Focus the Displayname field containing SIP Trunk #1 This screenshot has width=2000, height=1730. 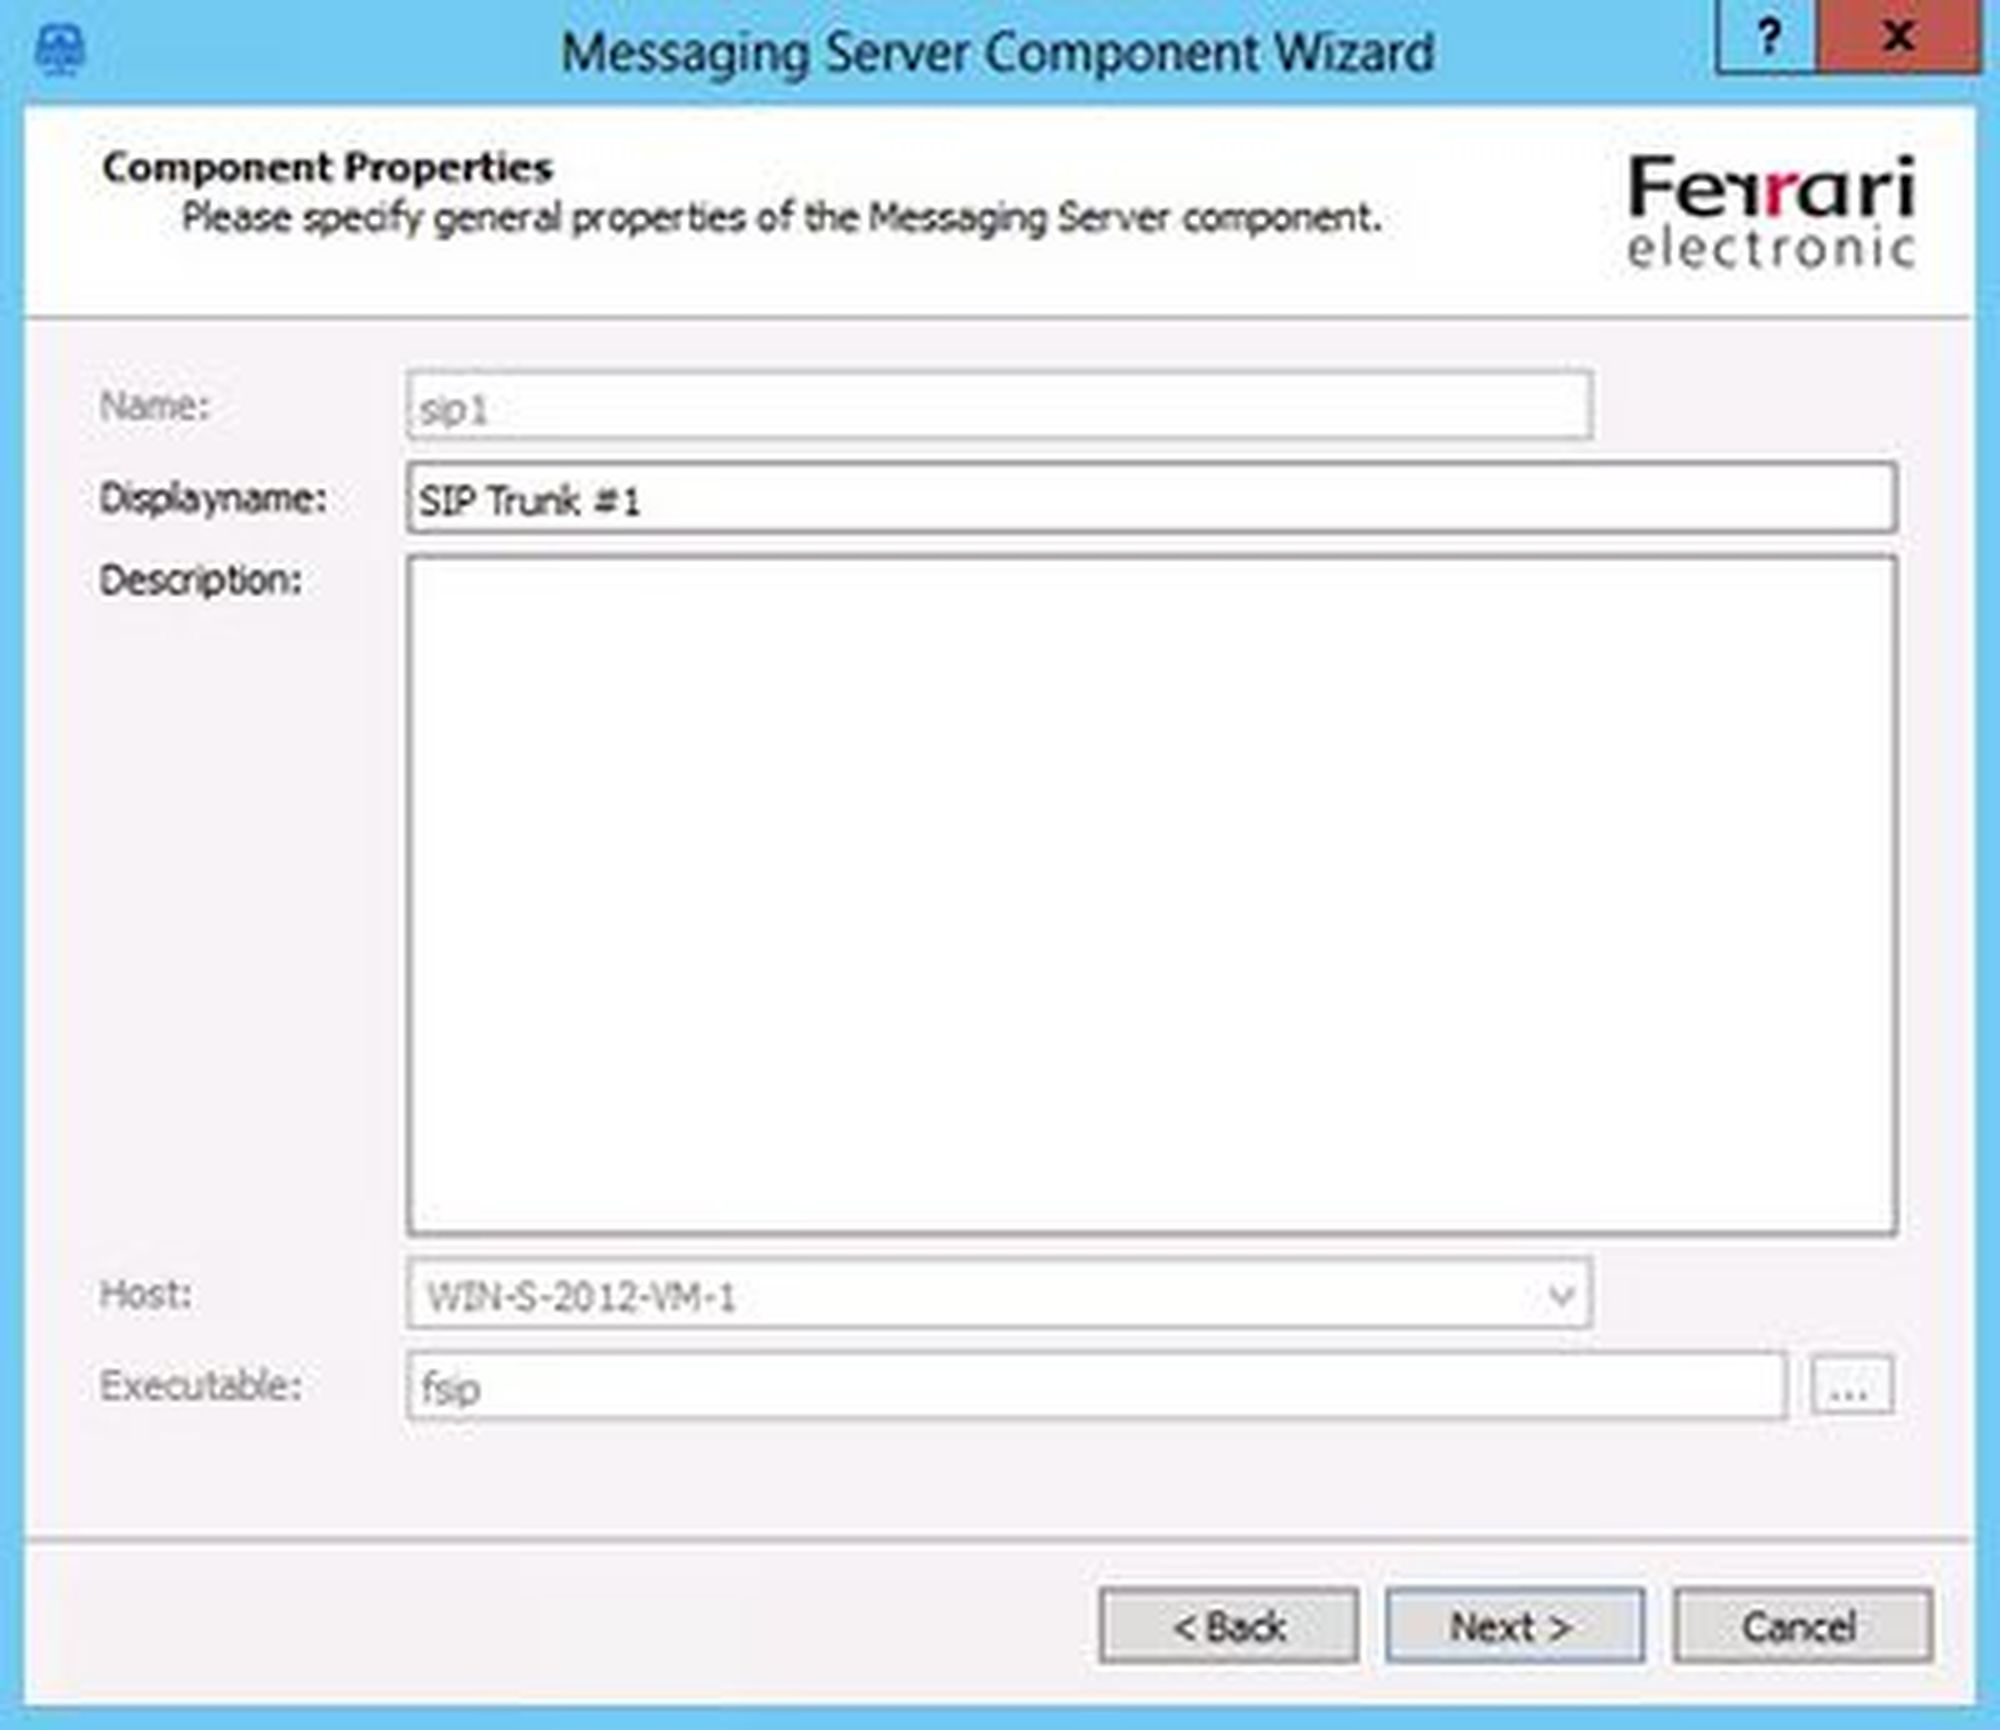pos(1150,499)
